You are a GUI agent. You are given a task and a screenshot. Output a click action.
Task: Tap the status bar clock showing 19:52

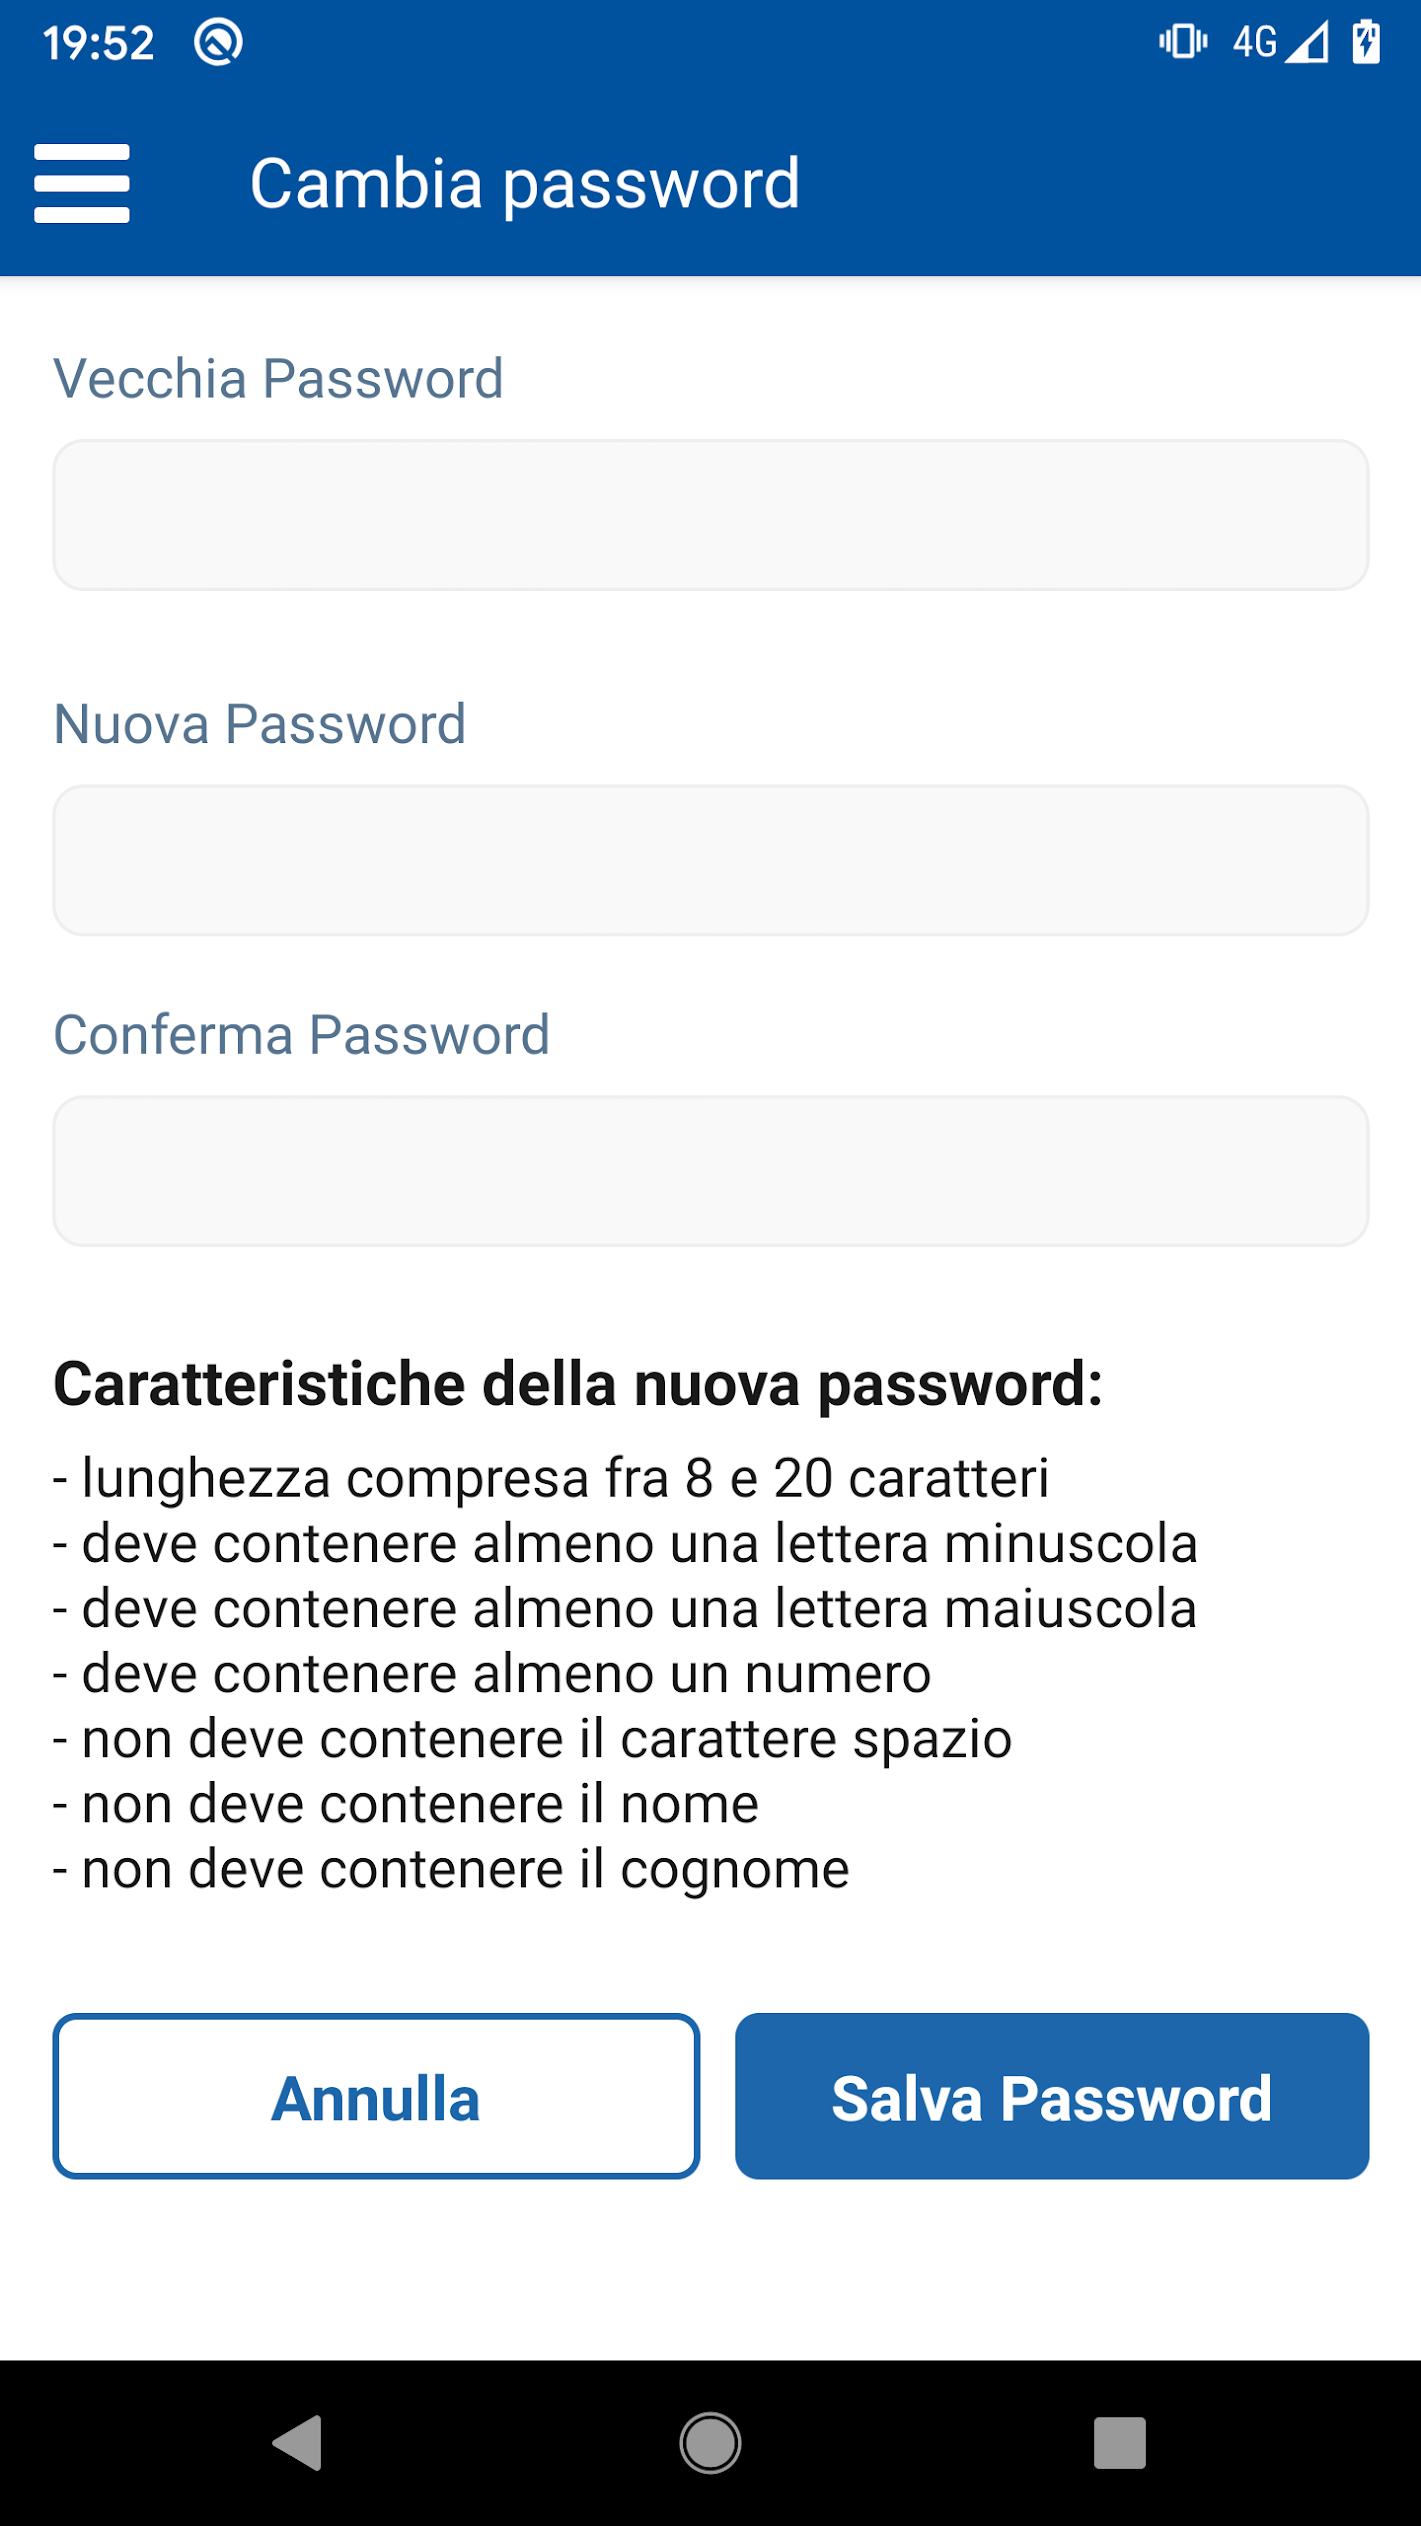tap(99, 43)
